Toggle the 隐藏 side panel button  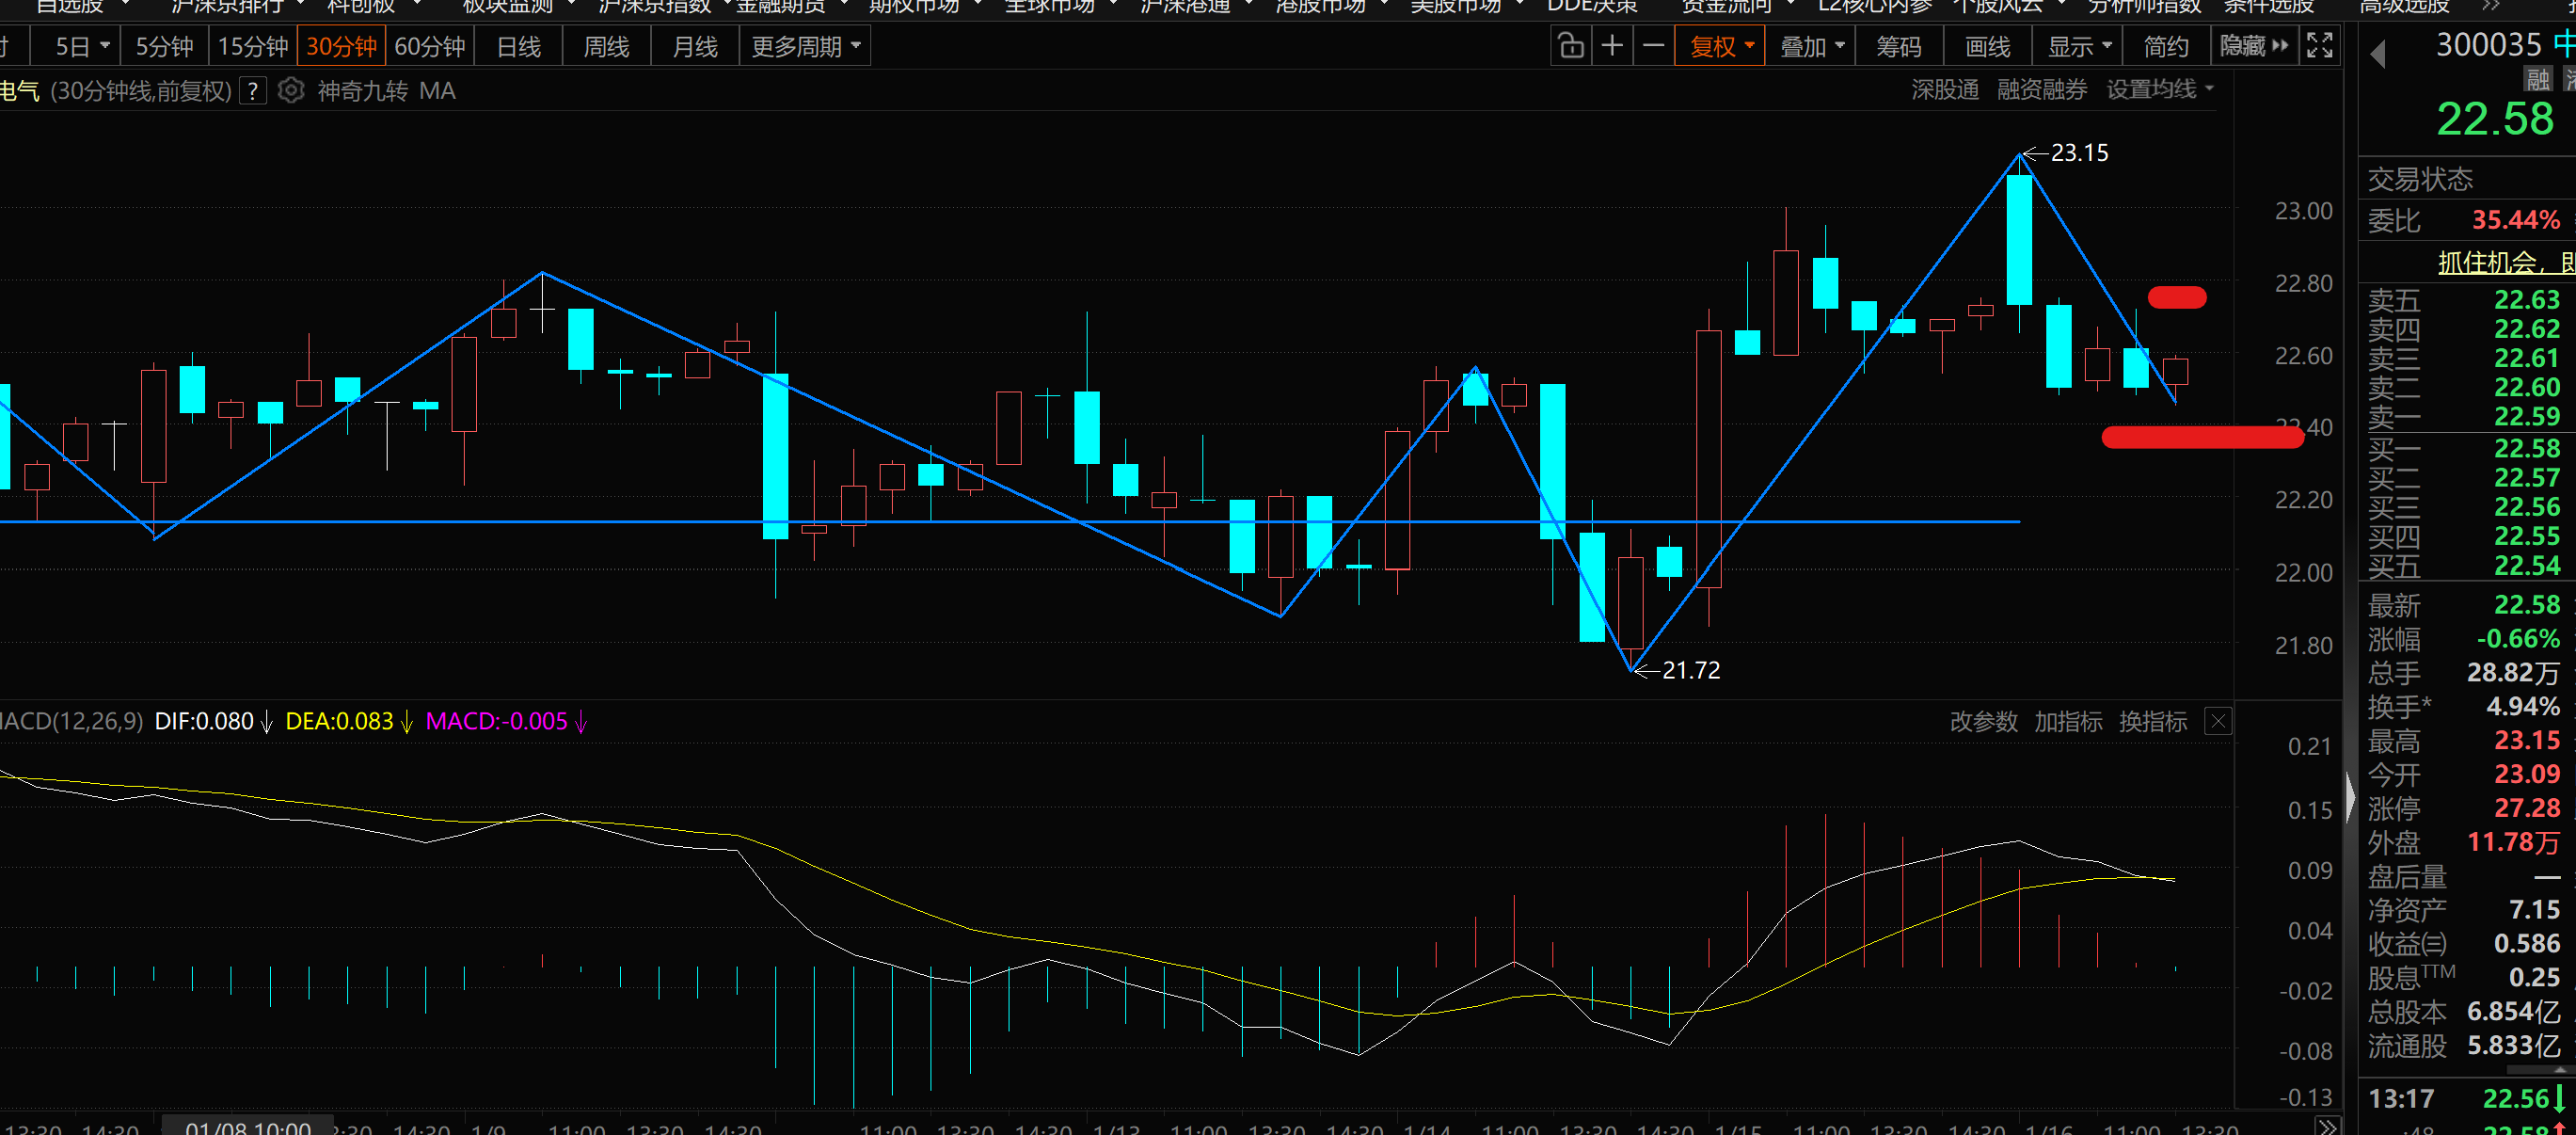pyautogui.click(x=2253, y=47)
